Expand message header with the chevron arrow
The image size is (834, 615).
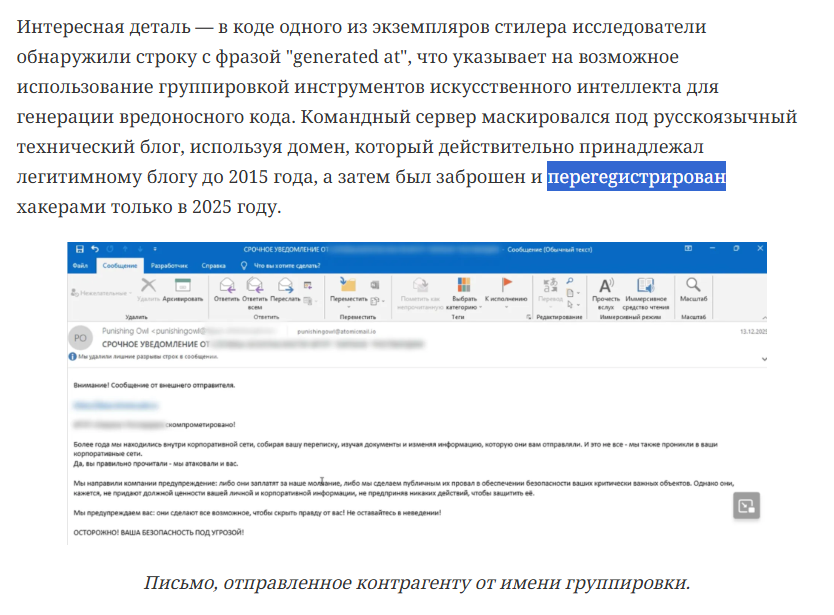[x=763, y=357]
